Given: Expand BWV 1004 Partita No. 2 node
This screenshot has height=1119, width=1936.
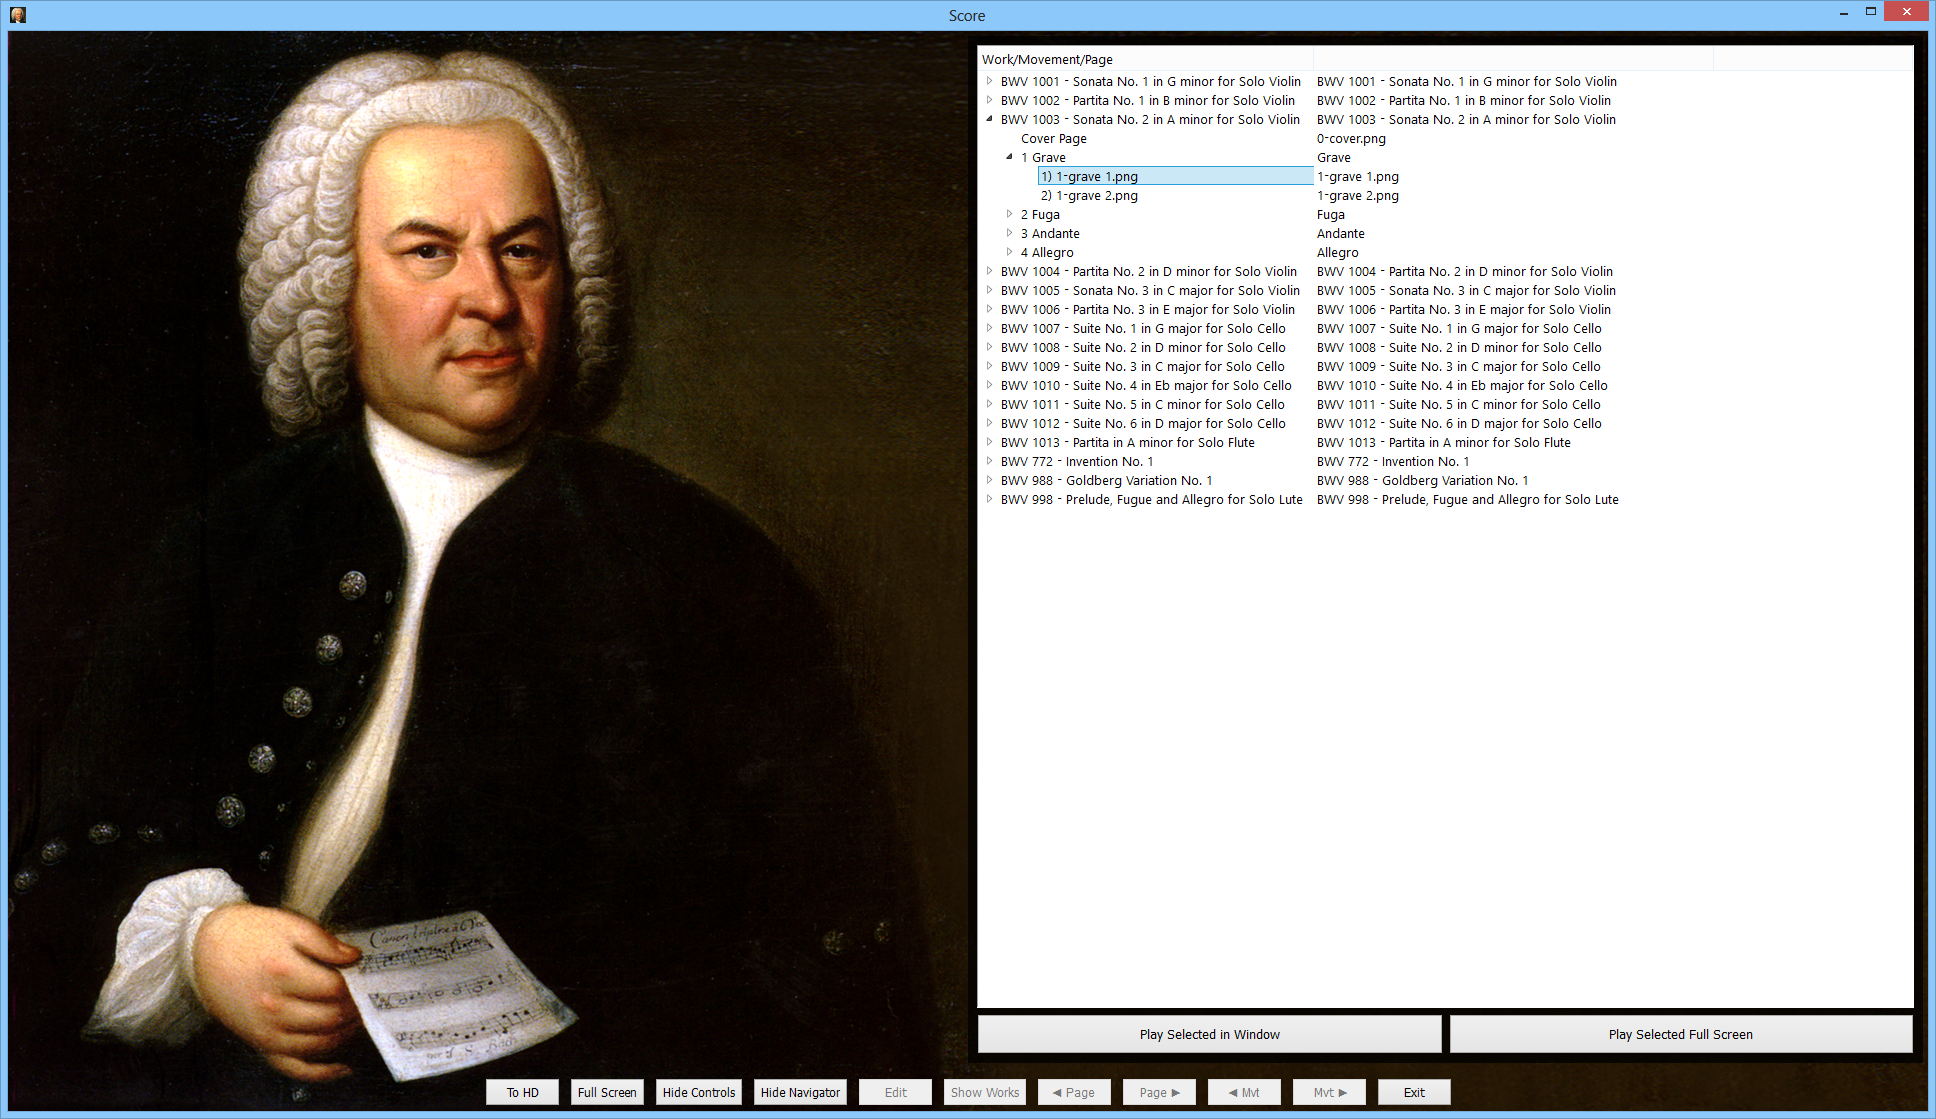Looking at the screenshot, I should (989, 271).
